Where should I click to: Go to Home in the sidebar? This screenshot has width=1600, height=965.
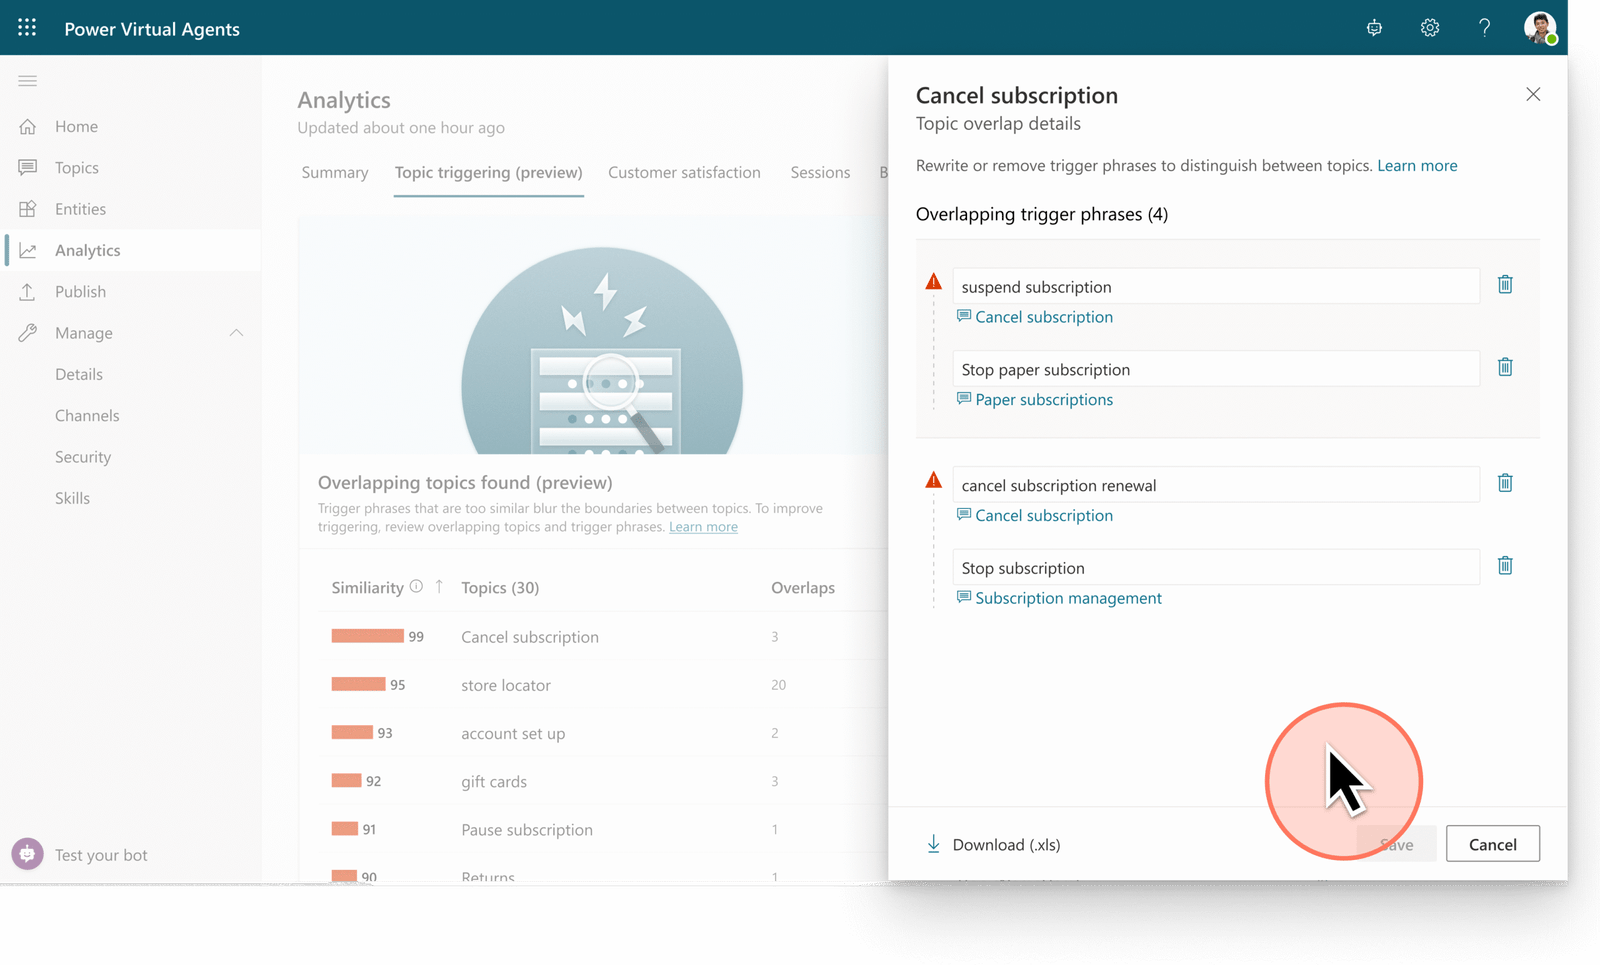pyautogui.click(x=76, y=126)
